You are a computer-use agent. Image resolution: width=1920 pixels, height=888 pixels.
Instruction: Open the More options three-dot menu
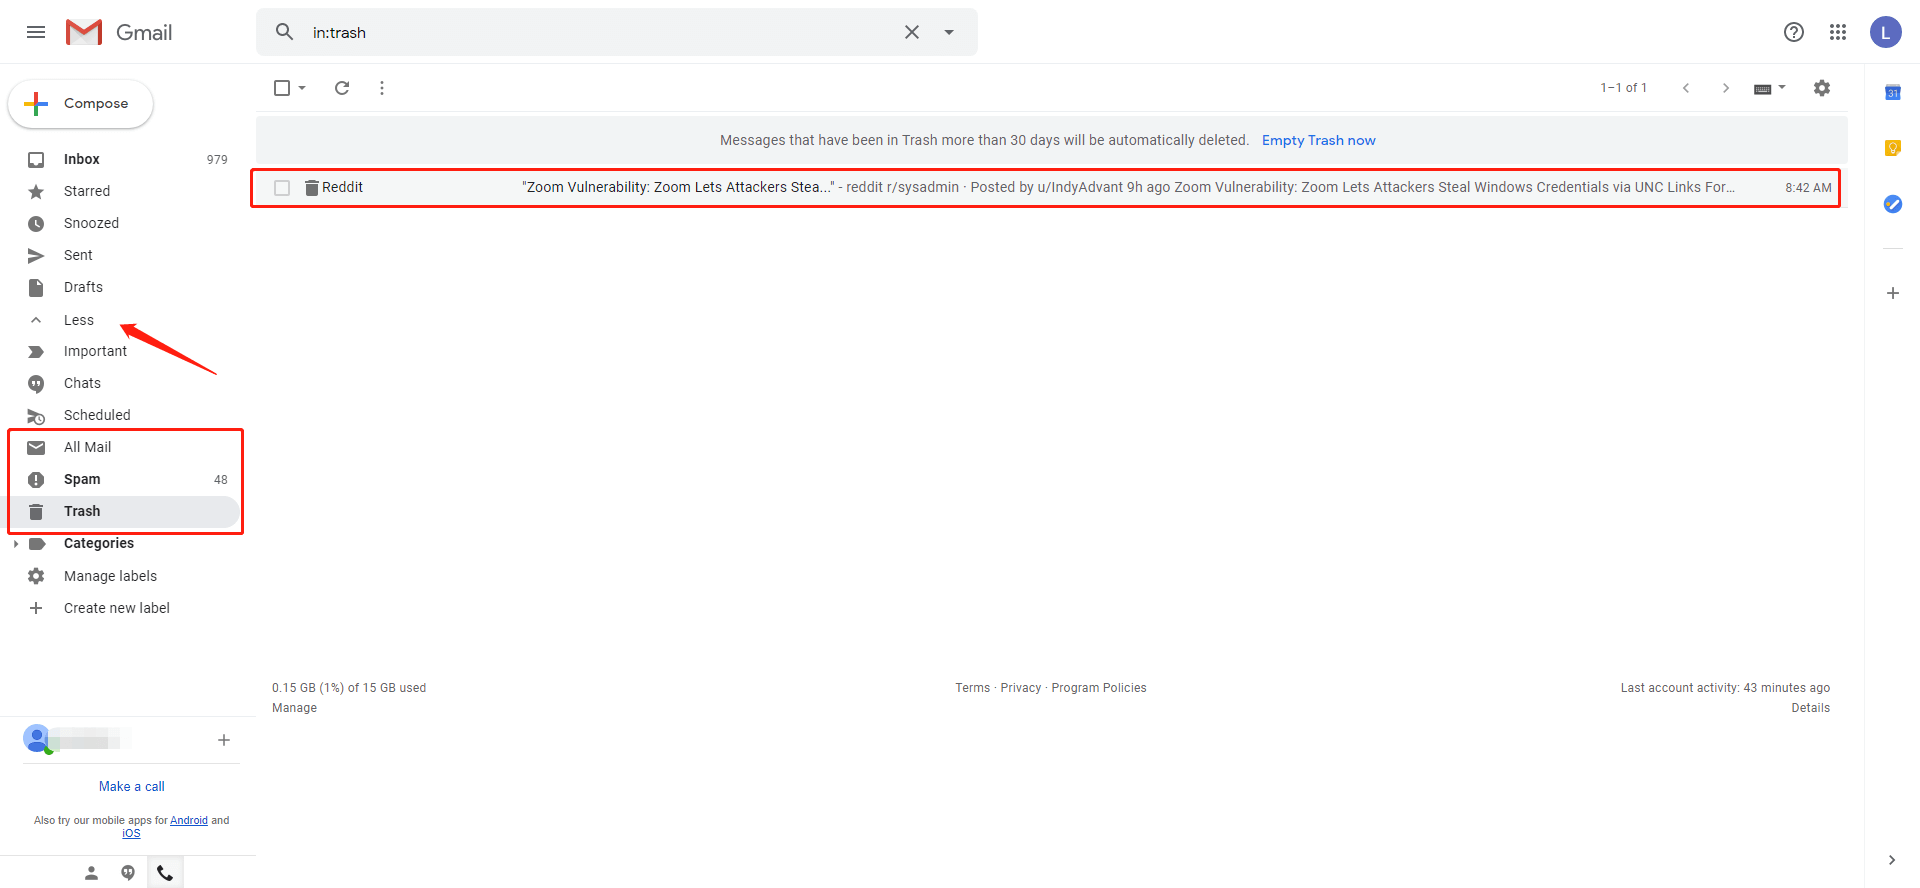[382, 88]
